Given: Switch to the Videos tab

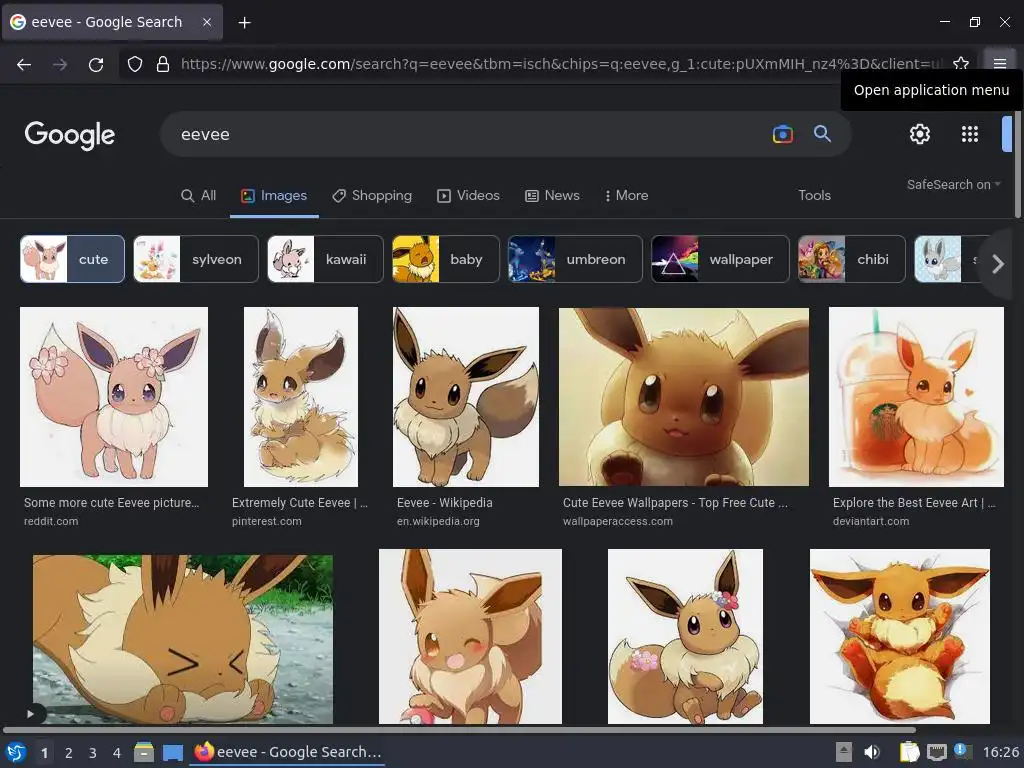Looking at the screenshot, I should pyautogui.click(x=468, y=195).
